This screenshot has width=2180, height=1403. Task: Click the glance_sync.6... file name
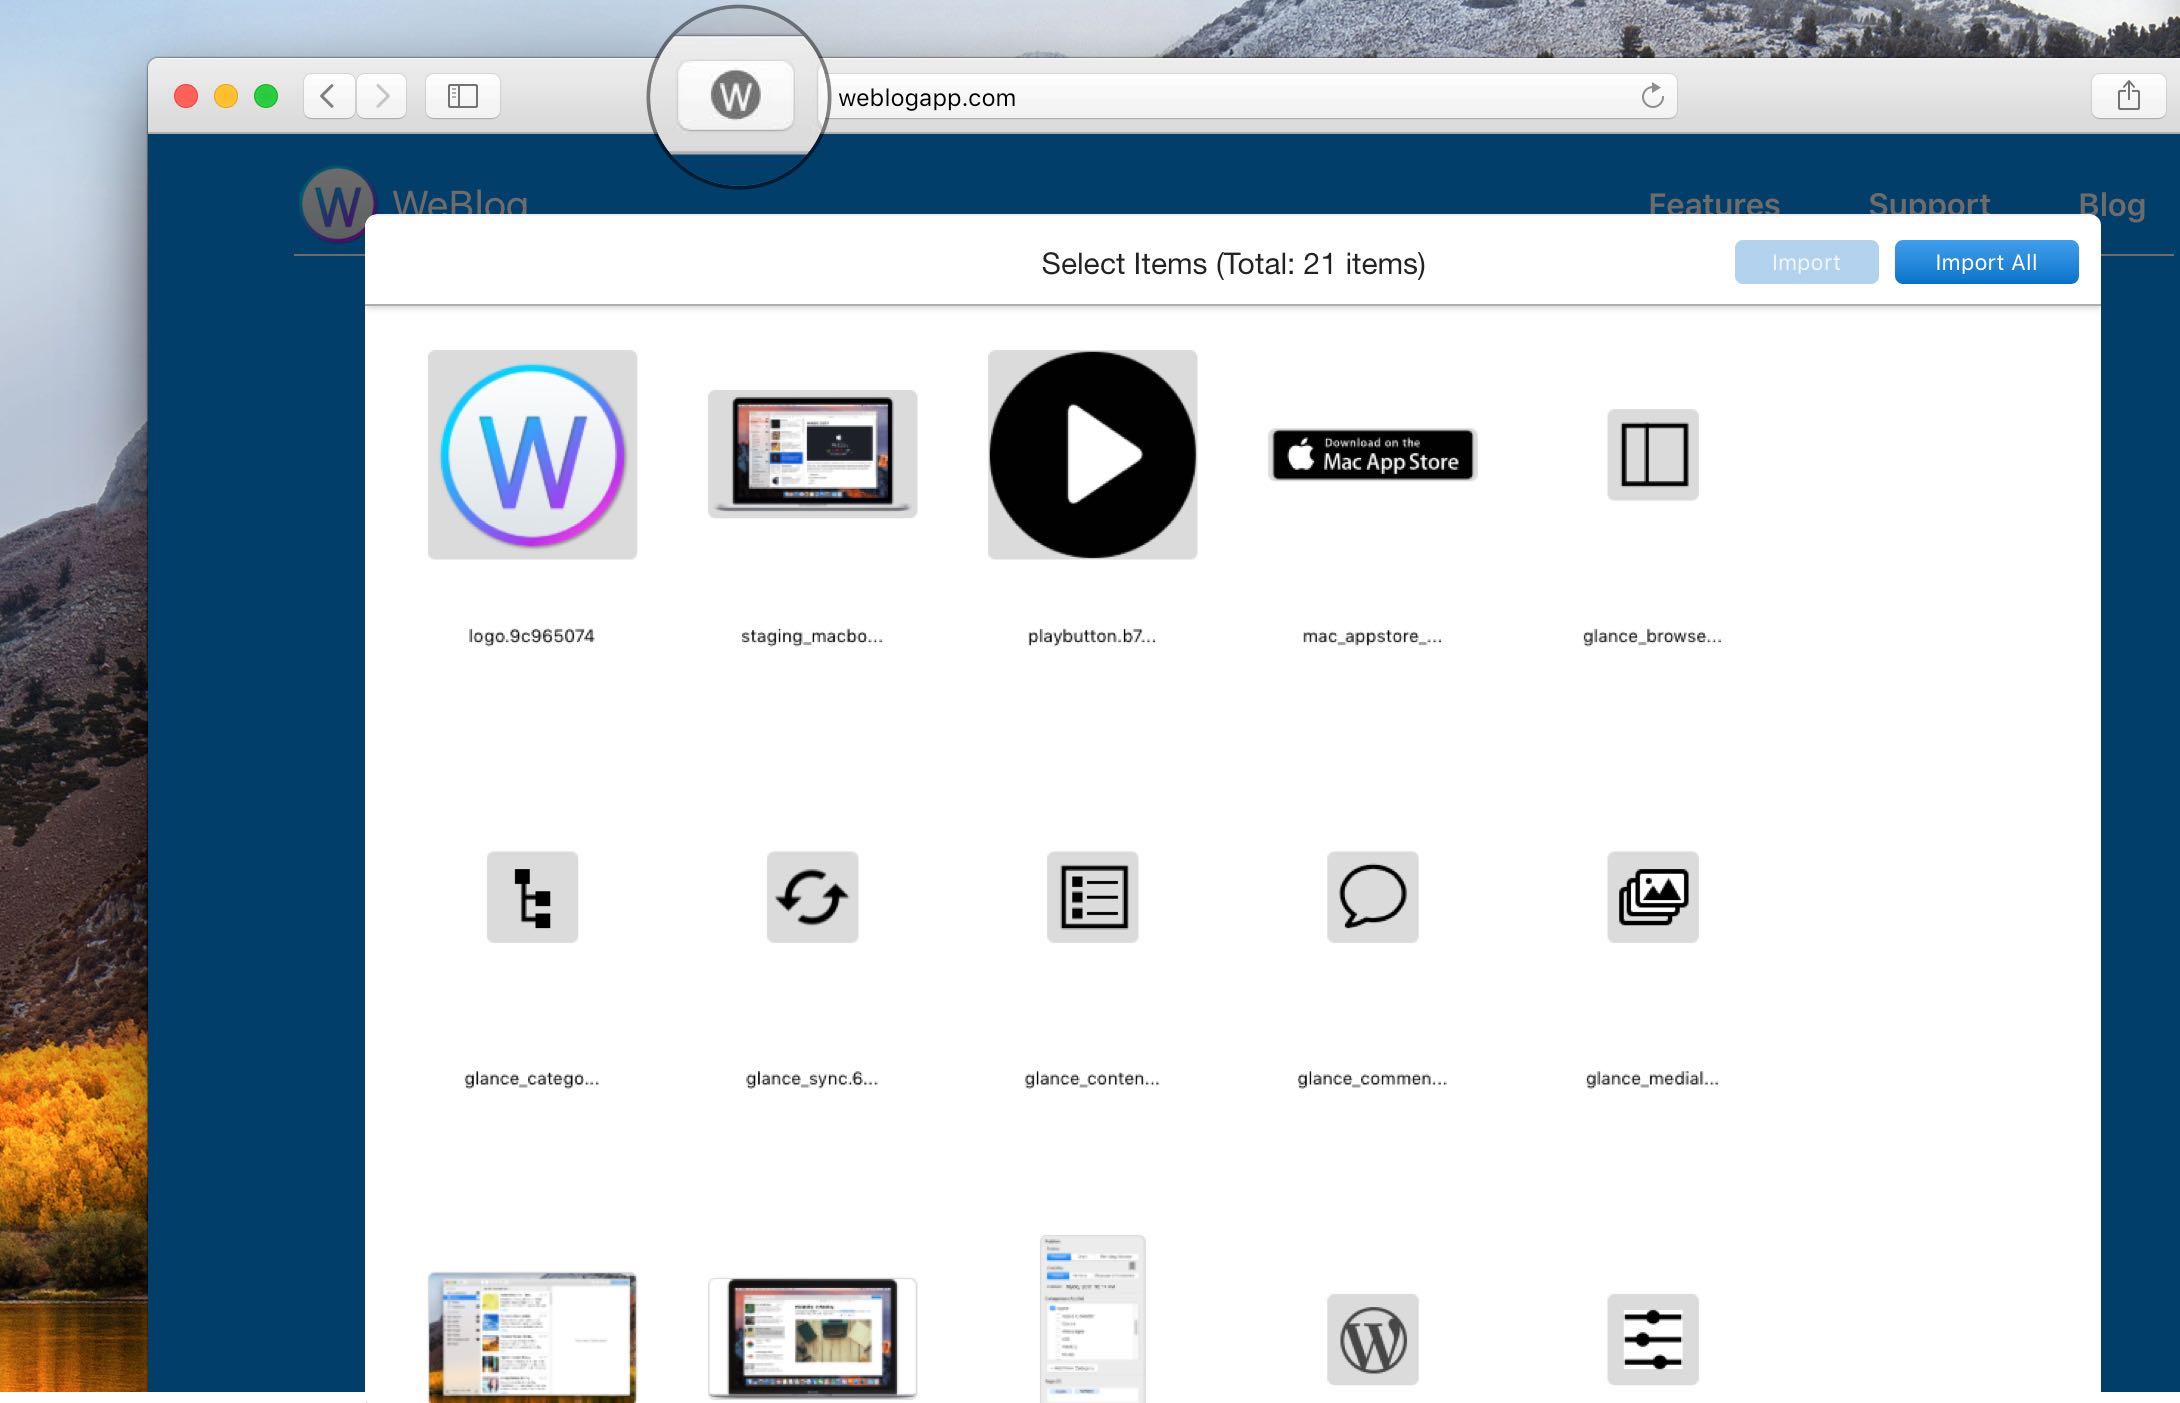tap(812, 1078)
